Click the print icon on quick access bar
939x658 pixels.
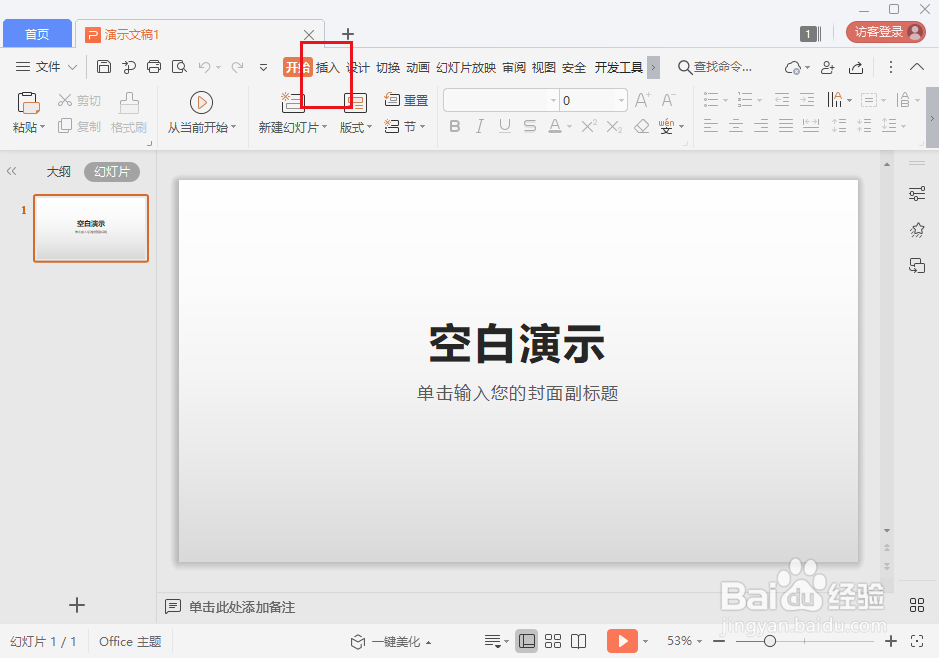(x=154, y=65)
